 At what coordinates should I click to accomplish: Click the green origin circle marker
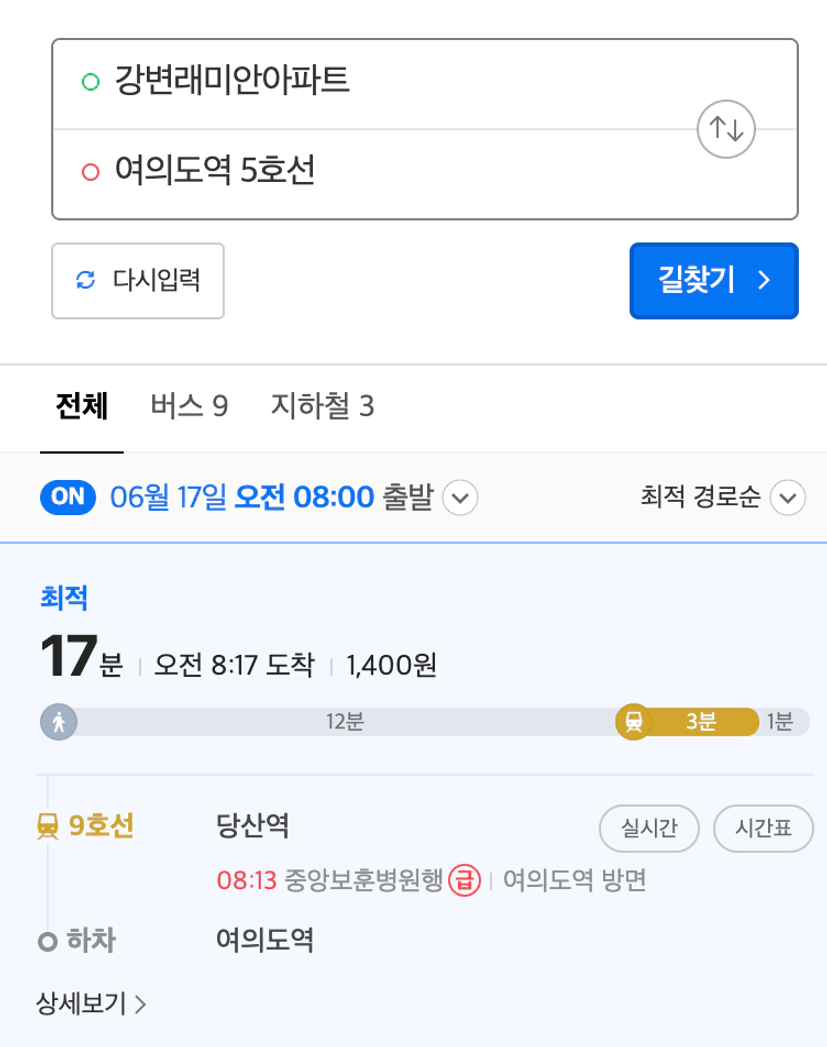coord(91,81)
